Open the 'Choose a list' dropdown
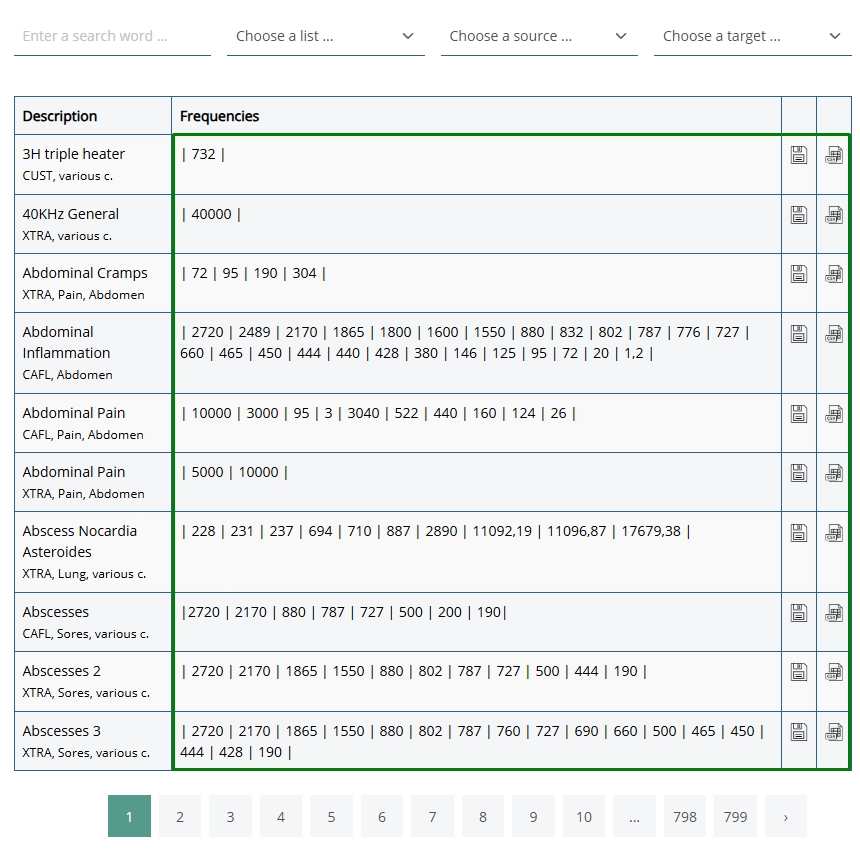860x852 pixels. pos(325,36)
